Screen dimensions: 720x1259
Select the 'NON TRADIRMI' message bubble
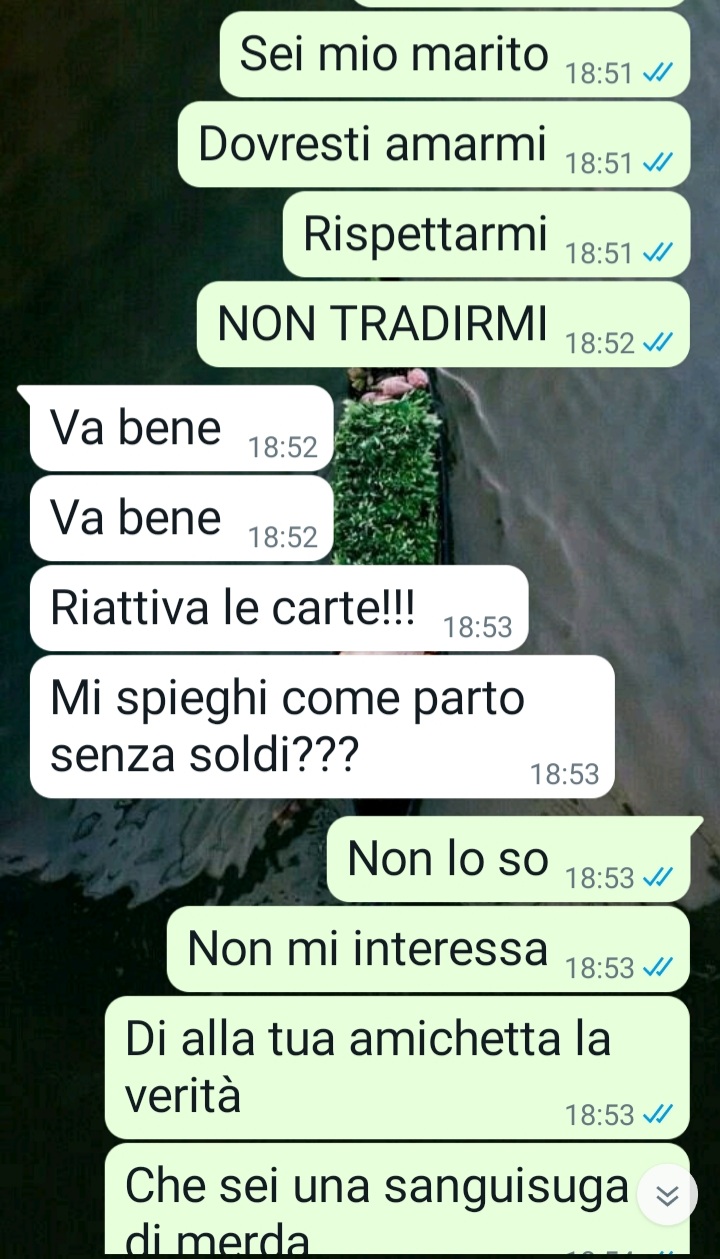pyautogui.click(x=444, y=325)
